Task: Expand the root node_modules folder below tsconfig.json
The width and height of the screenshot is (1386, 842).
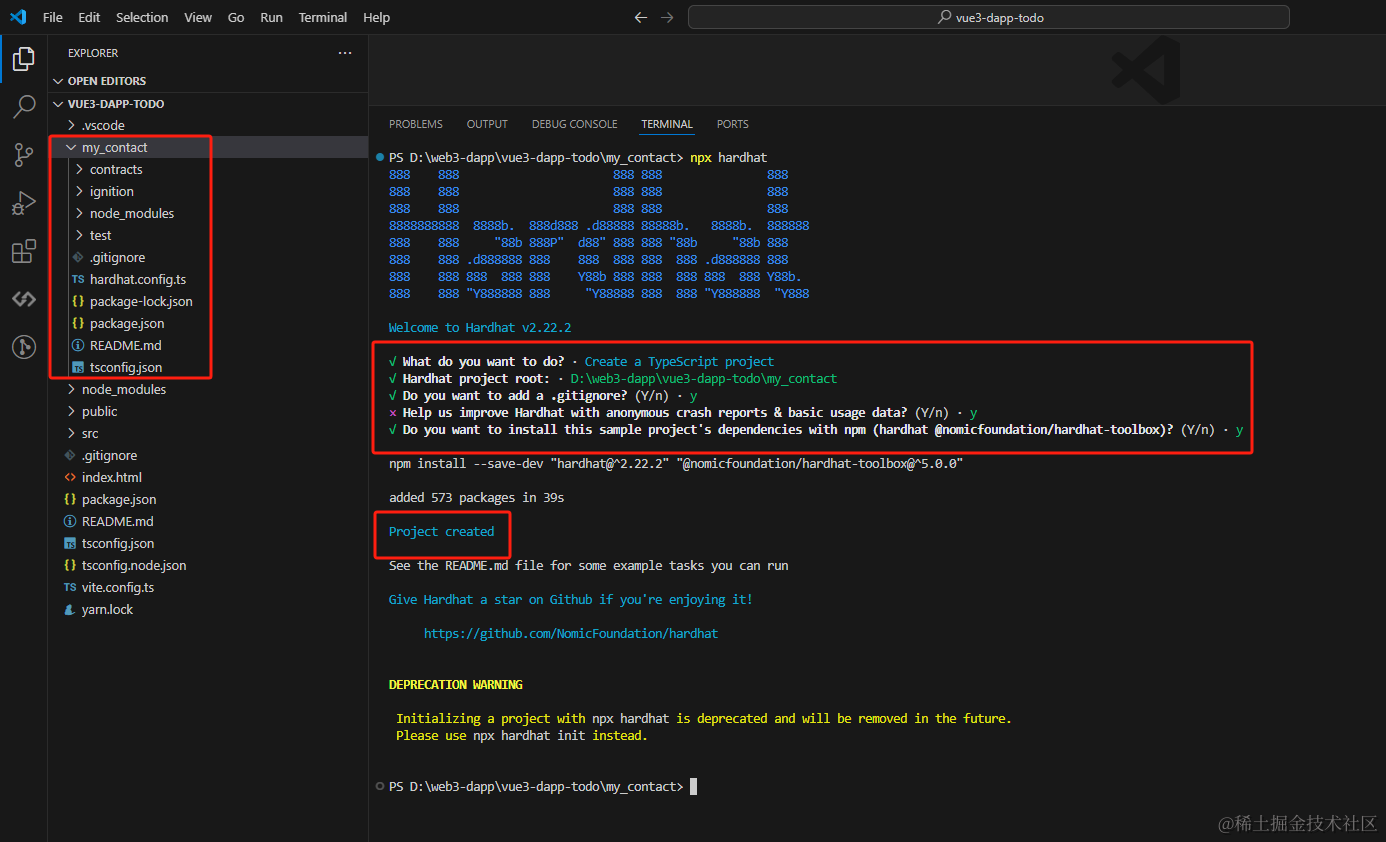Action: coord(208,389)
